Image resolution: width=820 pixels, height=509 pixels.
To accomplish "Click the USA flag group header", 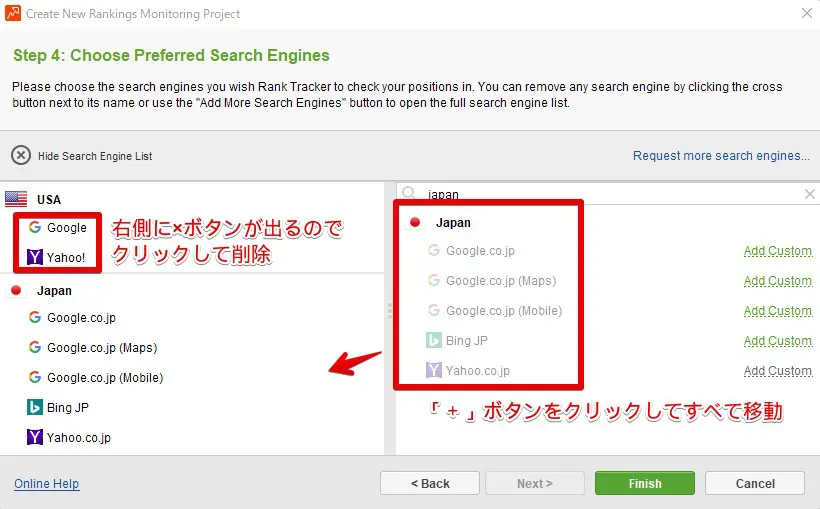I will click(17, 199).
